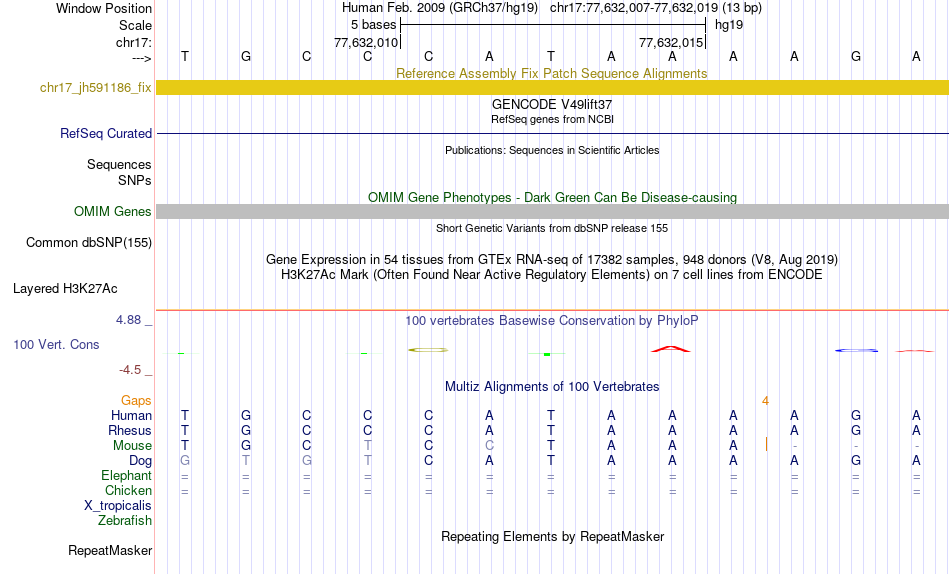Click the olive PhyloP conservation bar
950x574 pixels.
[x=428, y=350]
